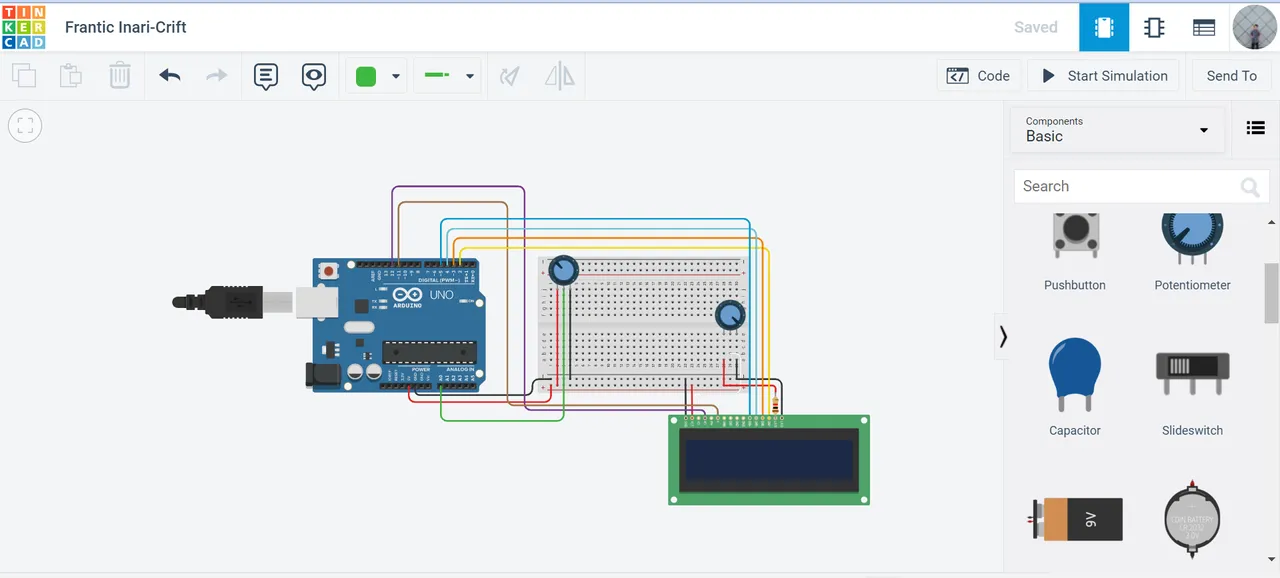Select the right potentiometer on breadboard
Screen dimensions: 1280x578
pos(731,315)
